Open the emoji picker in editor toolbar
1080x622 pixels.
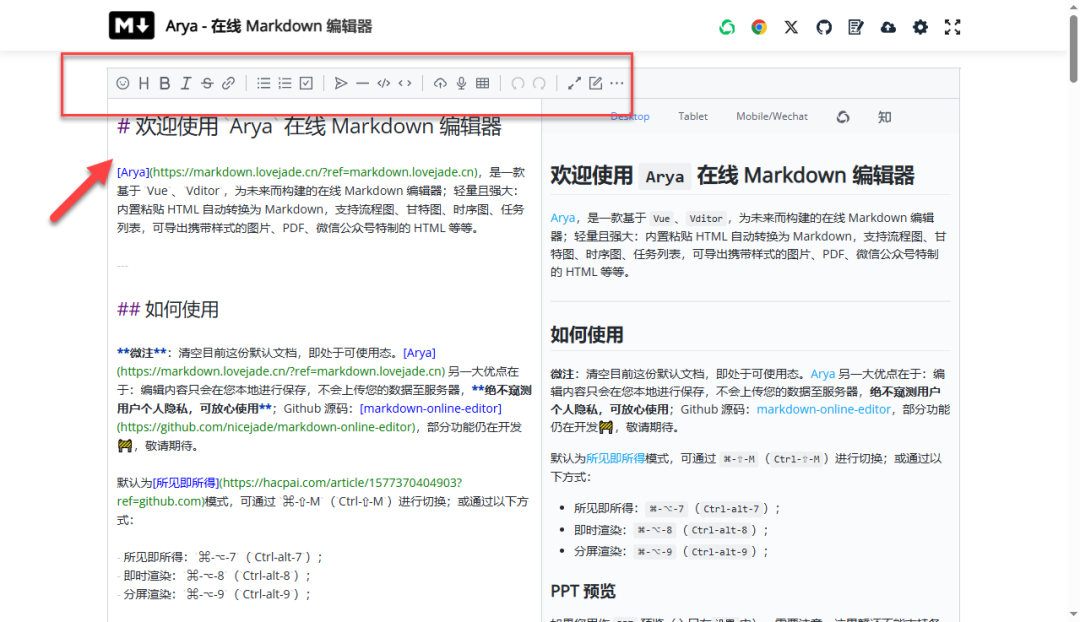click(x=123, y=83)
